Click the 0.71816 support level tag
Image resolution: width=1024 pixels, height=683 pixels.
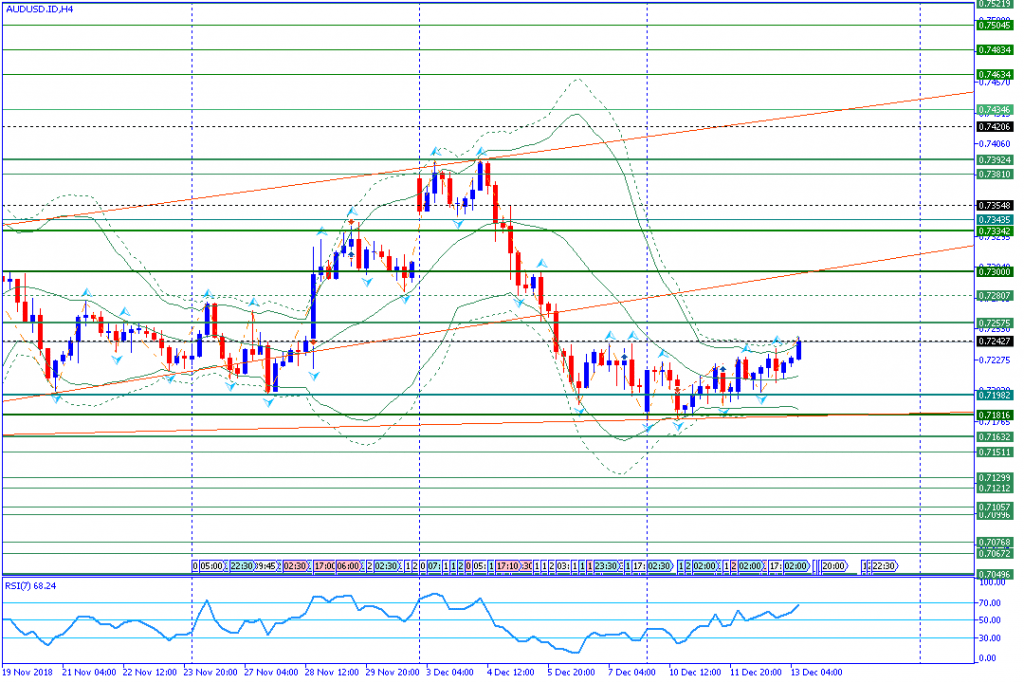coord(995,414)
